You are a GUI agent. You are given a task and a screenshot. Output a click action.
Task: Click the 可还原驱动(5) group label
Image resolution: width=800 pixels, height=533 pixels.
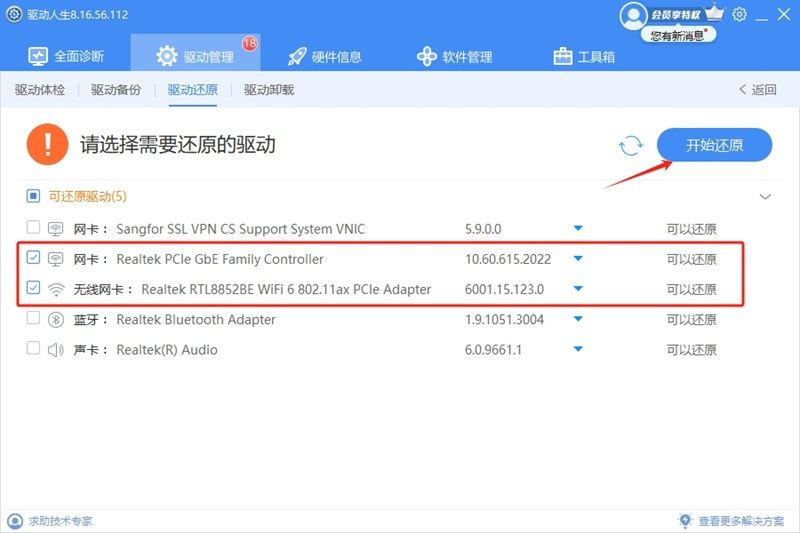pos(87,196)
